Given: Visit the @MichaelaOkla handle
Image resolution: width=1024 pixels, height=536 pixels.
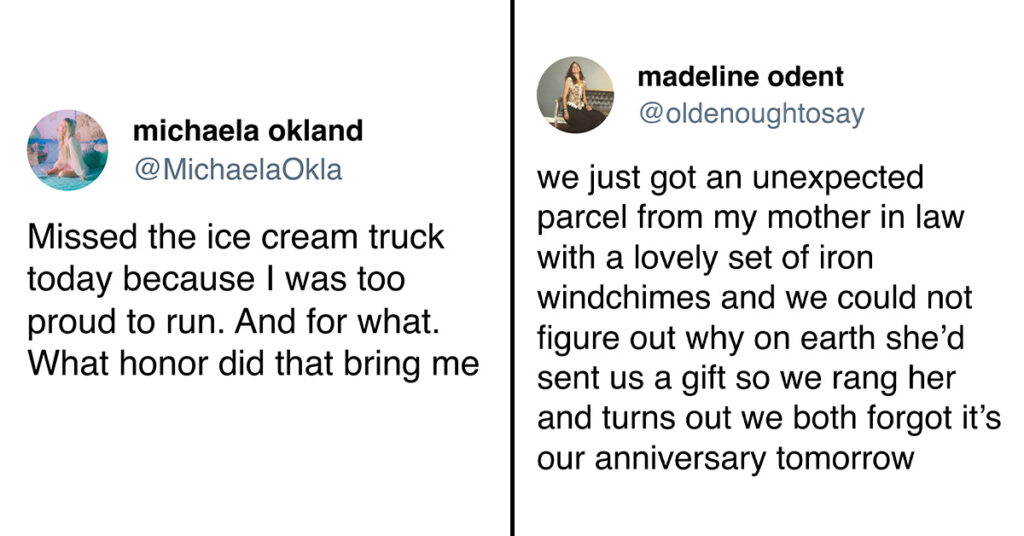Looking at the screenshot, I should point(238,170).
